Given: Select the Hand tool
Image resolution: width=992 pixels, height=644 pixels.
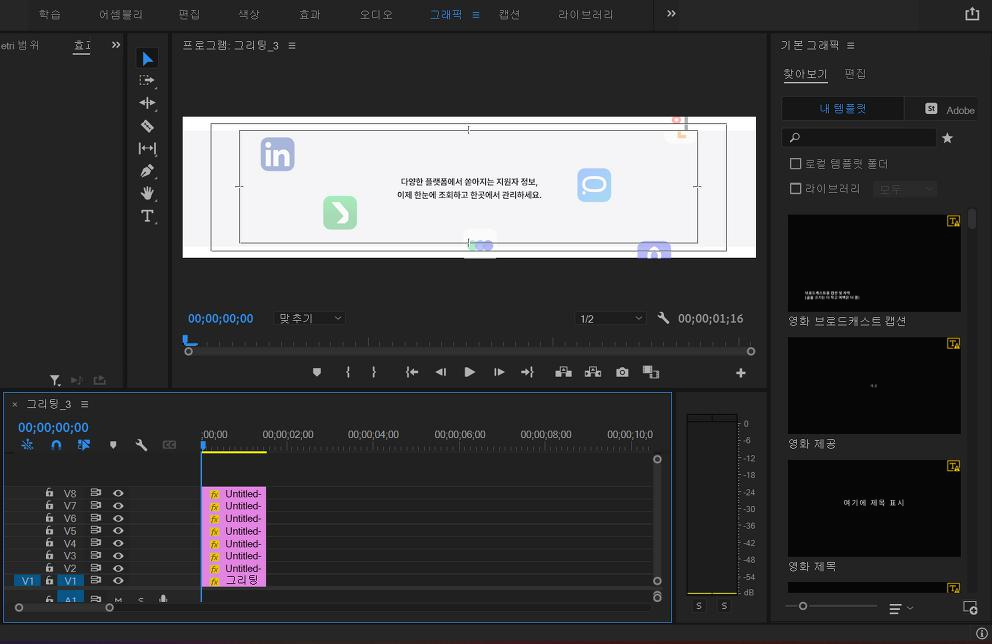Looking at the screenshot, I should coord(147,193).
